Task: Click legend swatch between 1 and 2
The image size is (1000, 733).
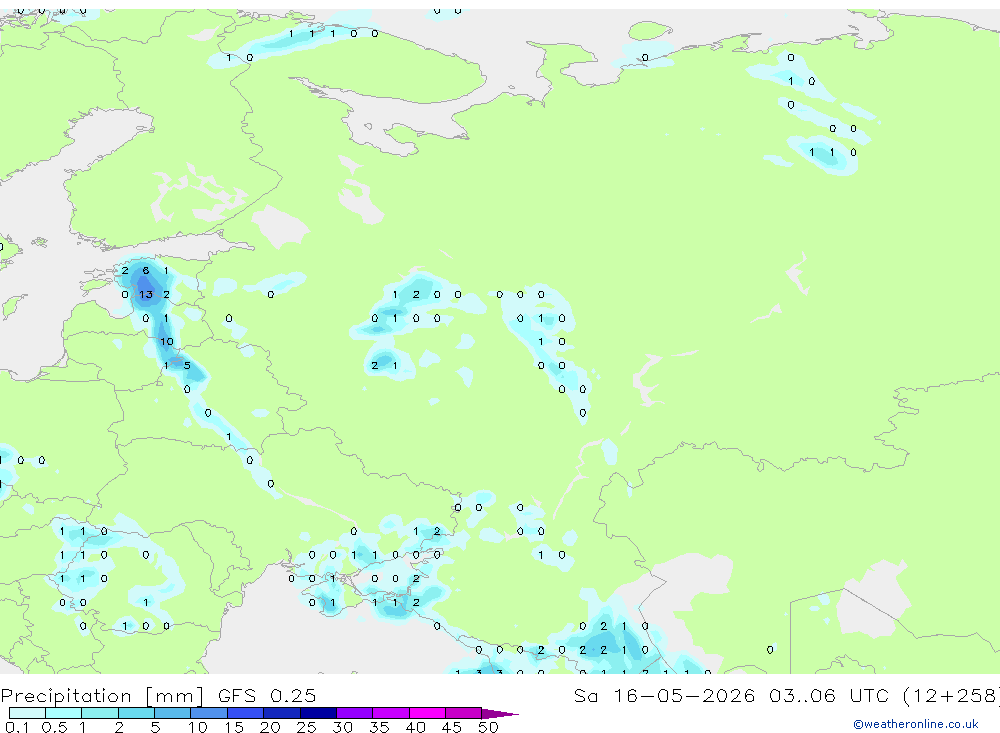Action: click(100, 713)
